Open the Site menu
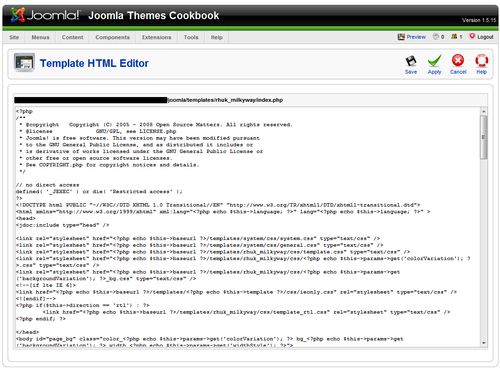 click(x=14, y=37)
